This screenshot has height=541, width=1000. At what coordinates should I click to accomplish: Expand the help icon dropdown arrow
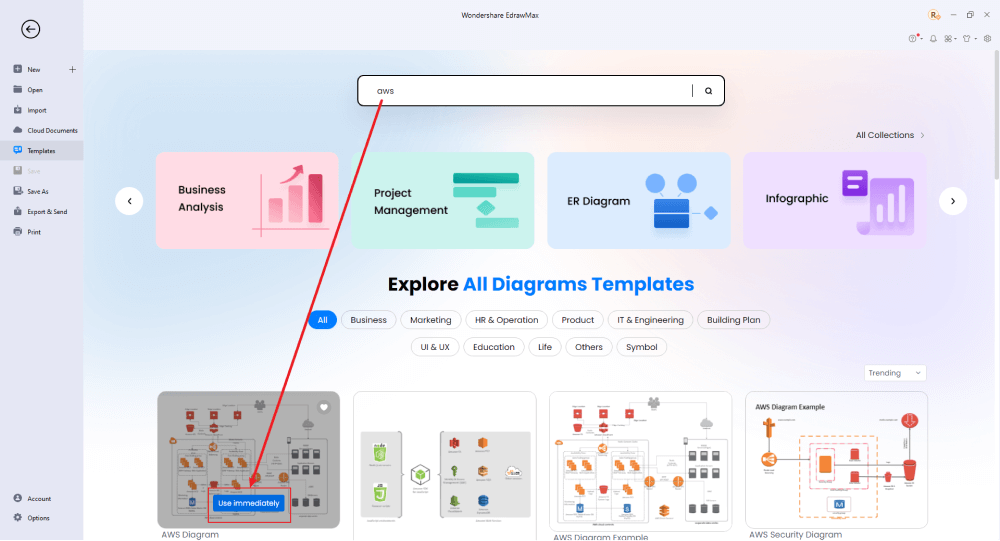[920, 40]
